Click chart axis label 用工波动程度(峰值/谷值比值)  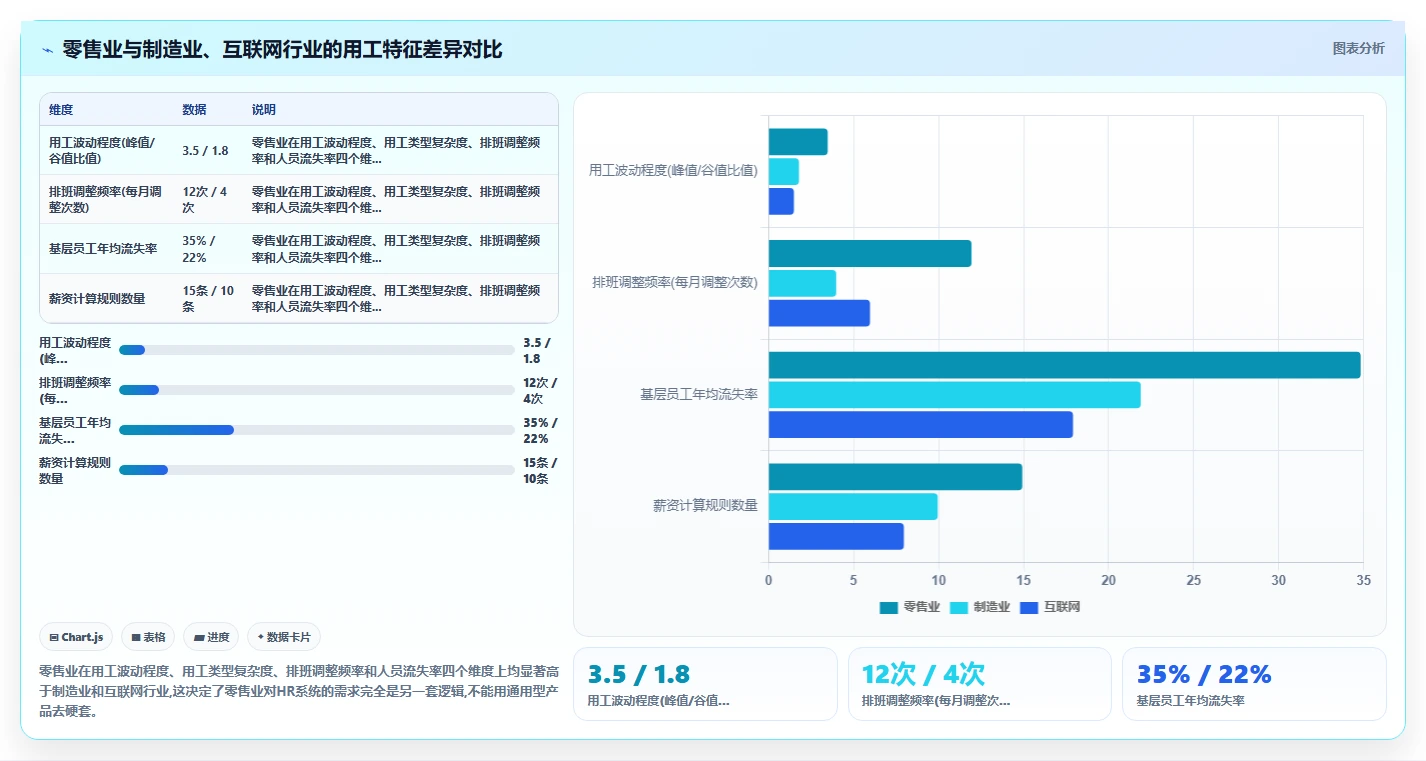673,171
